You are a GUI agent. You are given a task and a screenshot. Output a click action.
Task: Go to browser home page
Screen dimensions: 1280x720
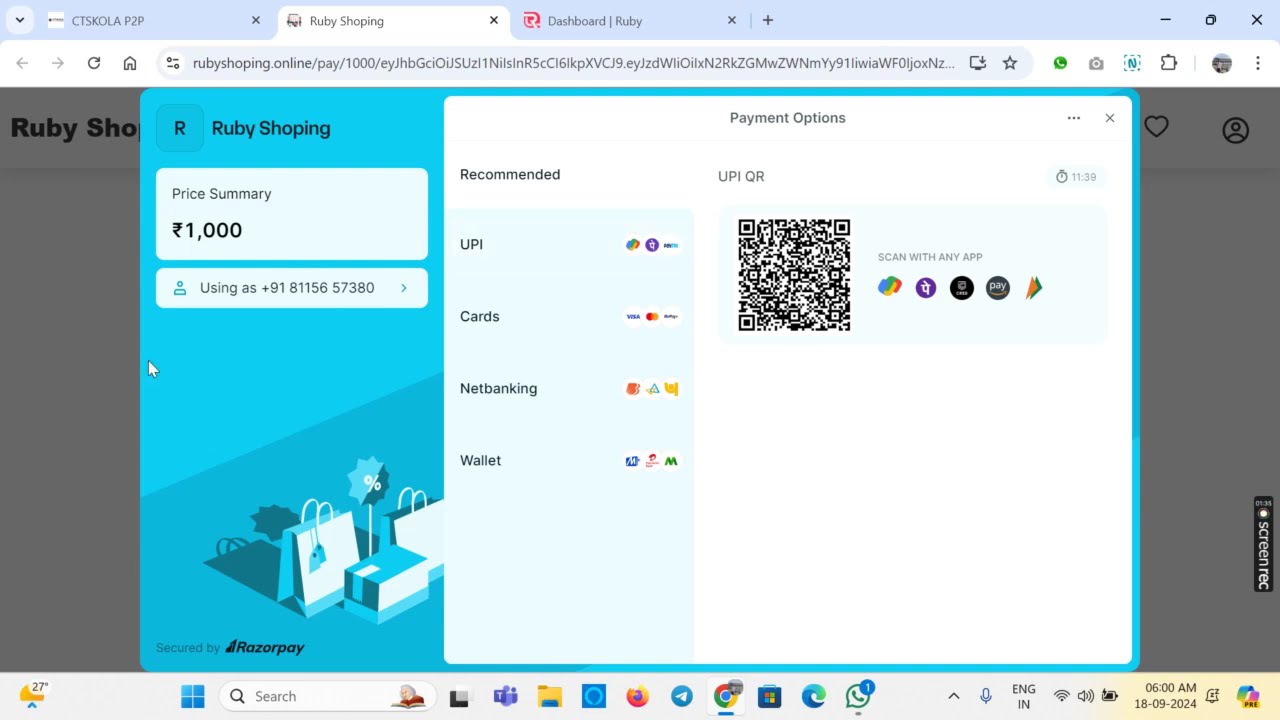(130, 63)
